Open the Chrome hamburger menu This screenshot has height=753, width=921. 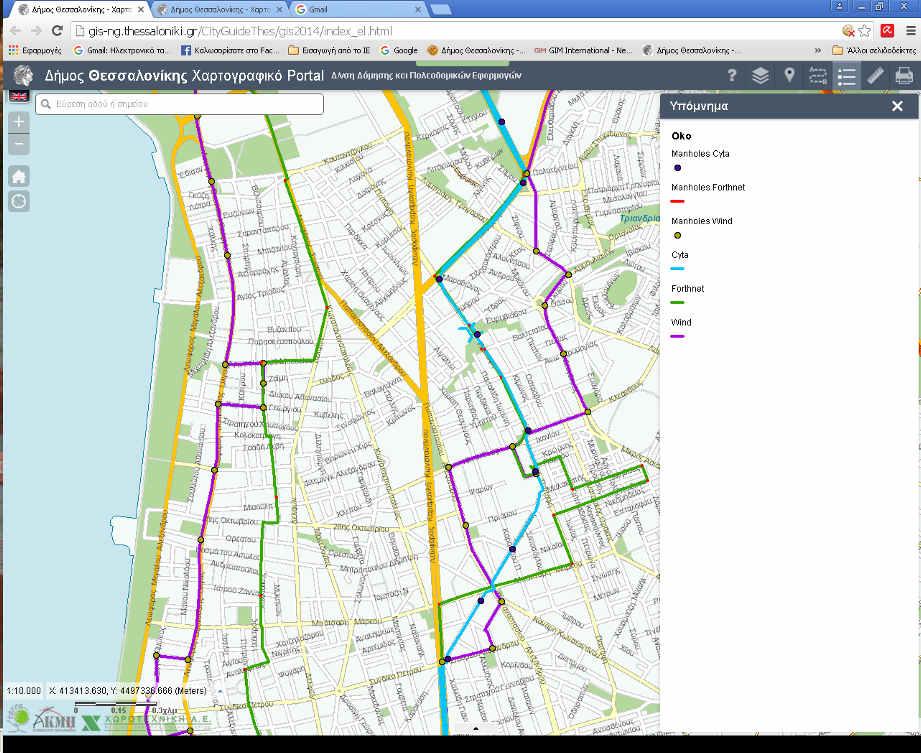point(910,31)
